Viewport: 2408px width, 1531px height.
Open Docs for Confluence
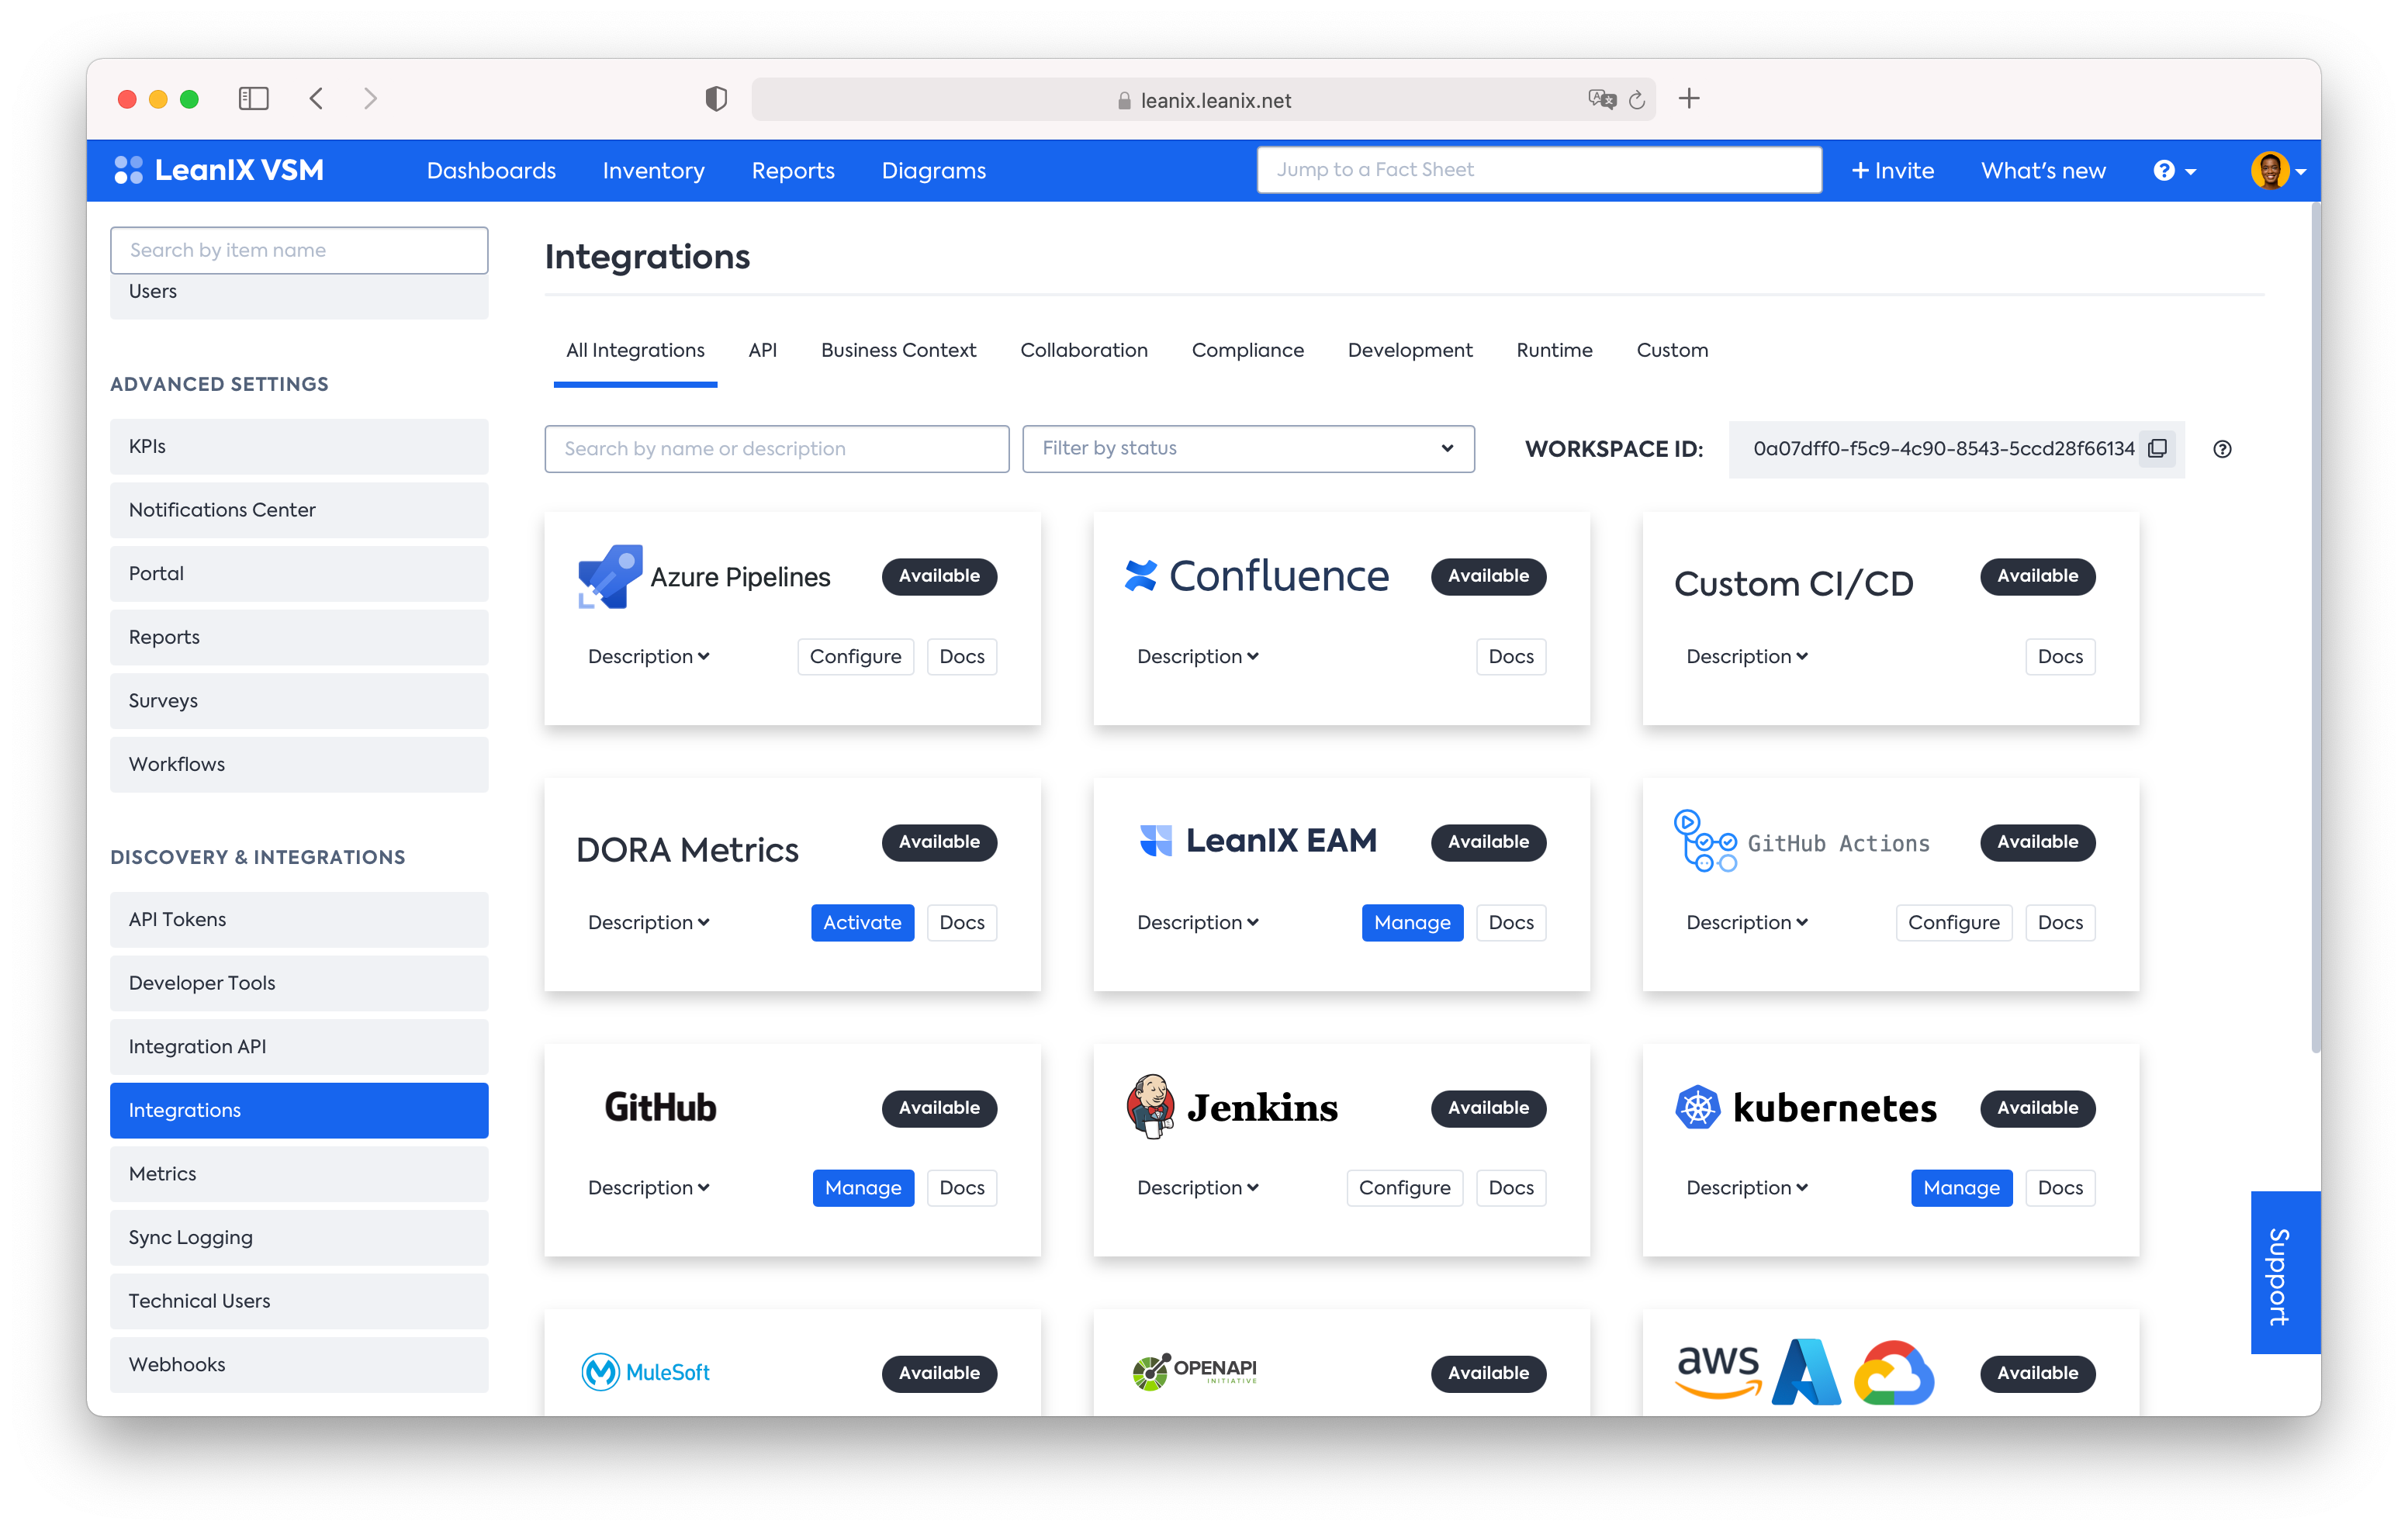tap(1511, 657)
